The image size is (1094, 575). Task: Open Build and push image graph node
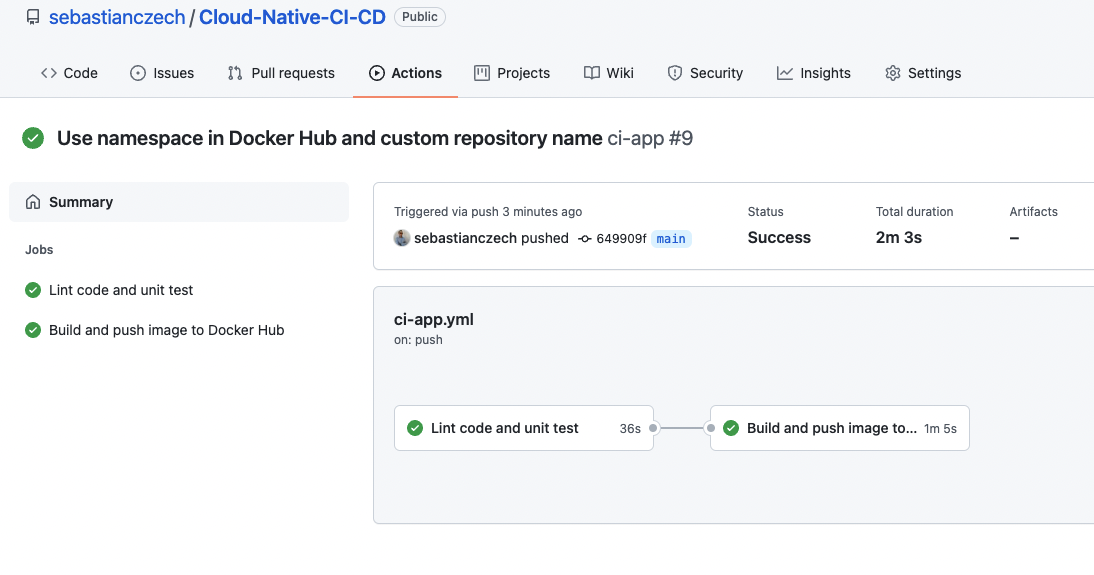(x=840, y=428)
